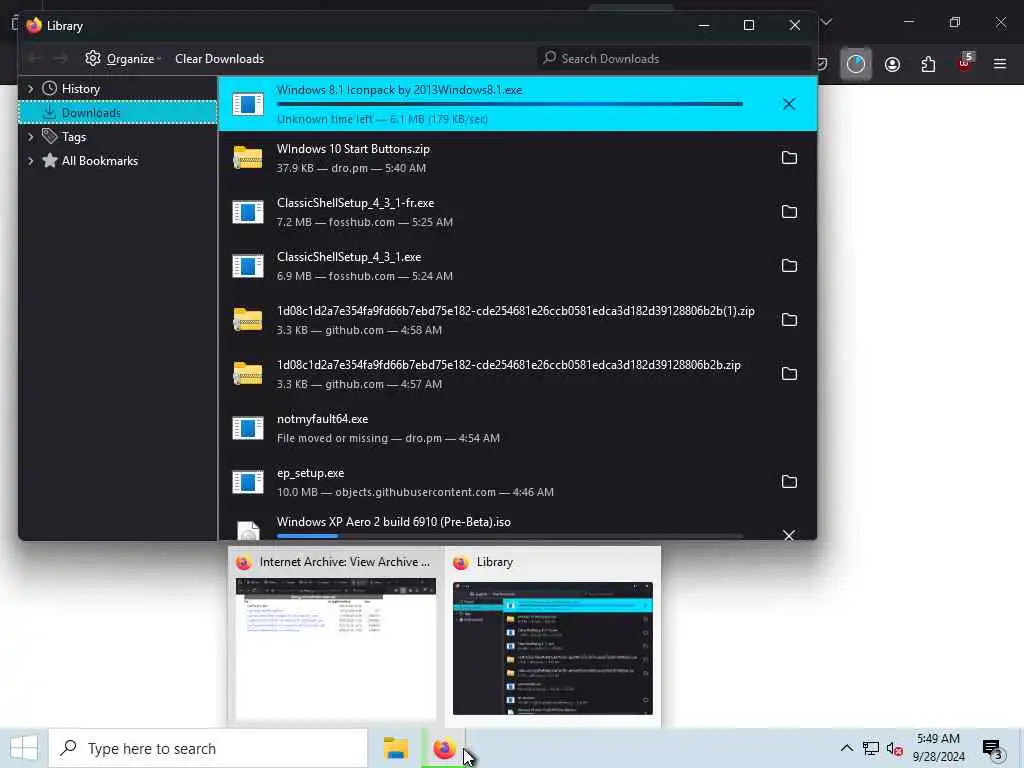Image resolution: width=1024 pixels, height=768 pixels.
Task: Click the muted volume tray icon
Action: pos(894,748)
